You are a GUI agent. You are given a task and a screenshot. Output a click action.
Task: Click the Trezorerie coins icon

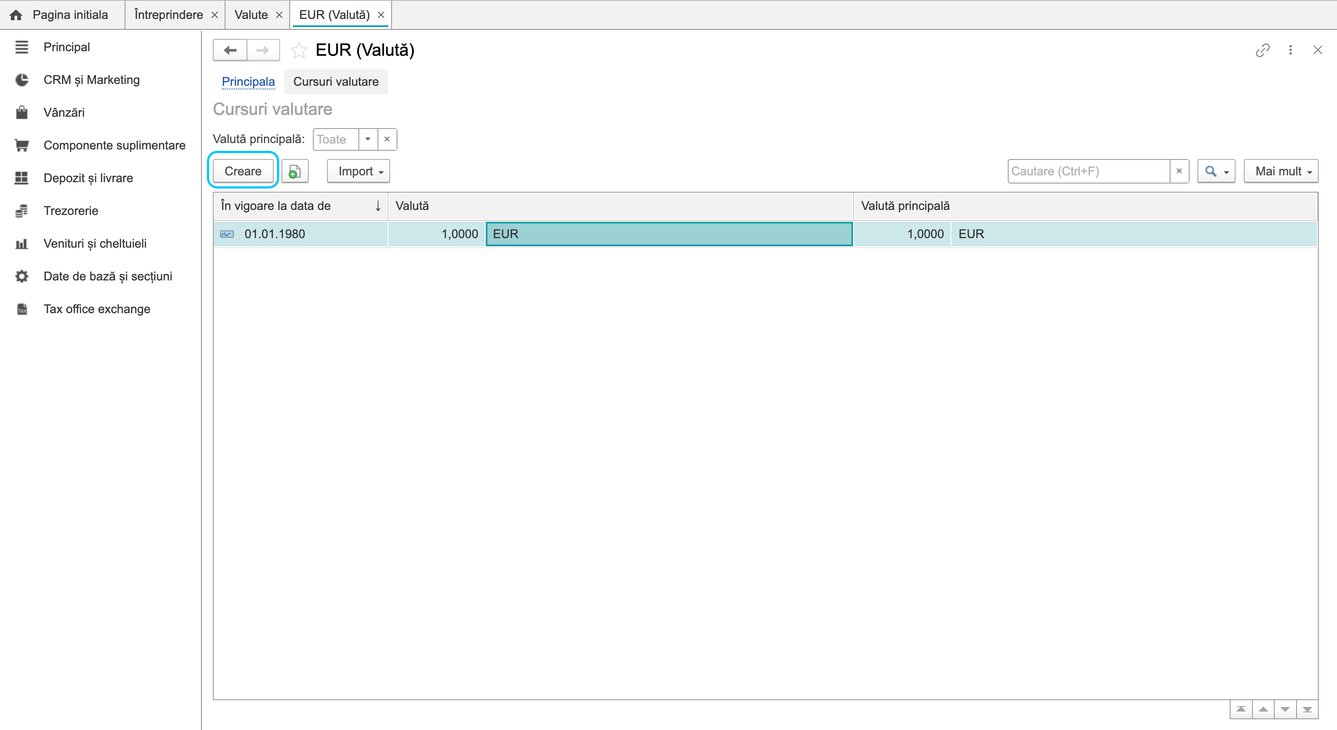pos(22,211)
